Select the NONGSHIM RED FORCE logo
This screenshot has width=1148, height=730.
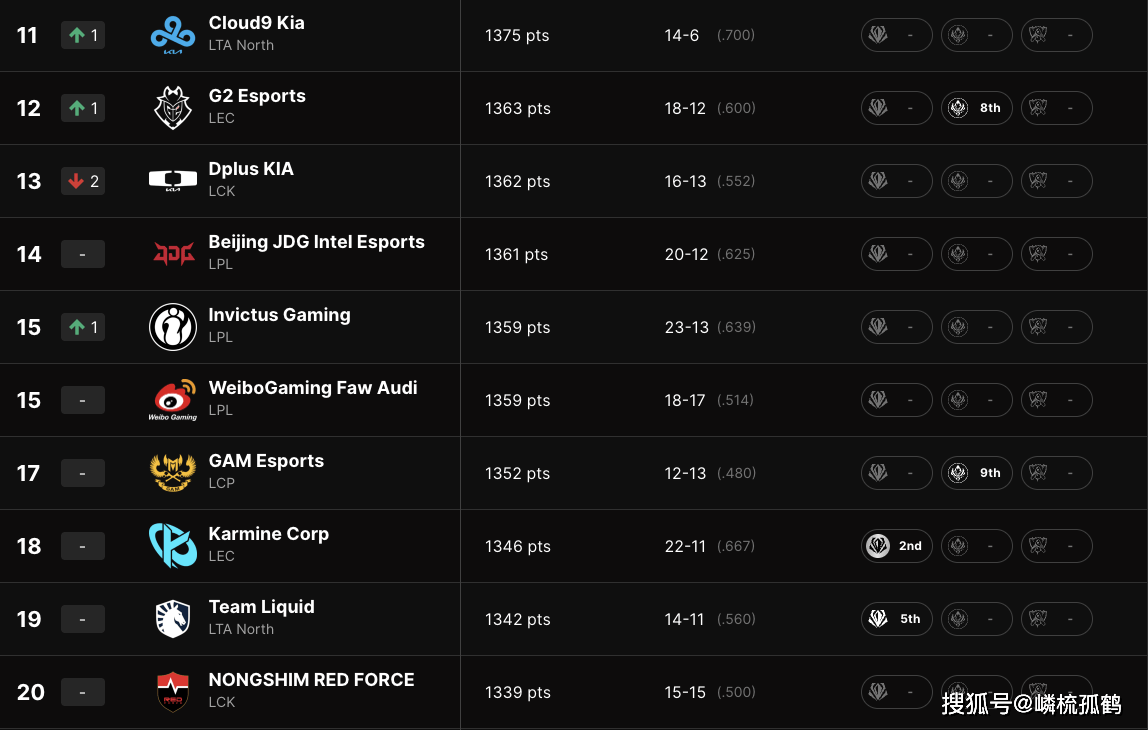tap(173, 692)
